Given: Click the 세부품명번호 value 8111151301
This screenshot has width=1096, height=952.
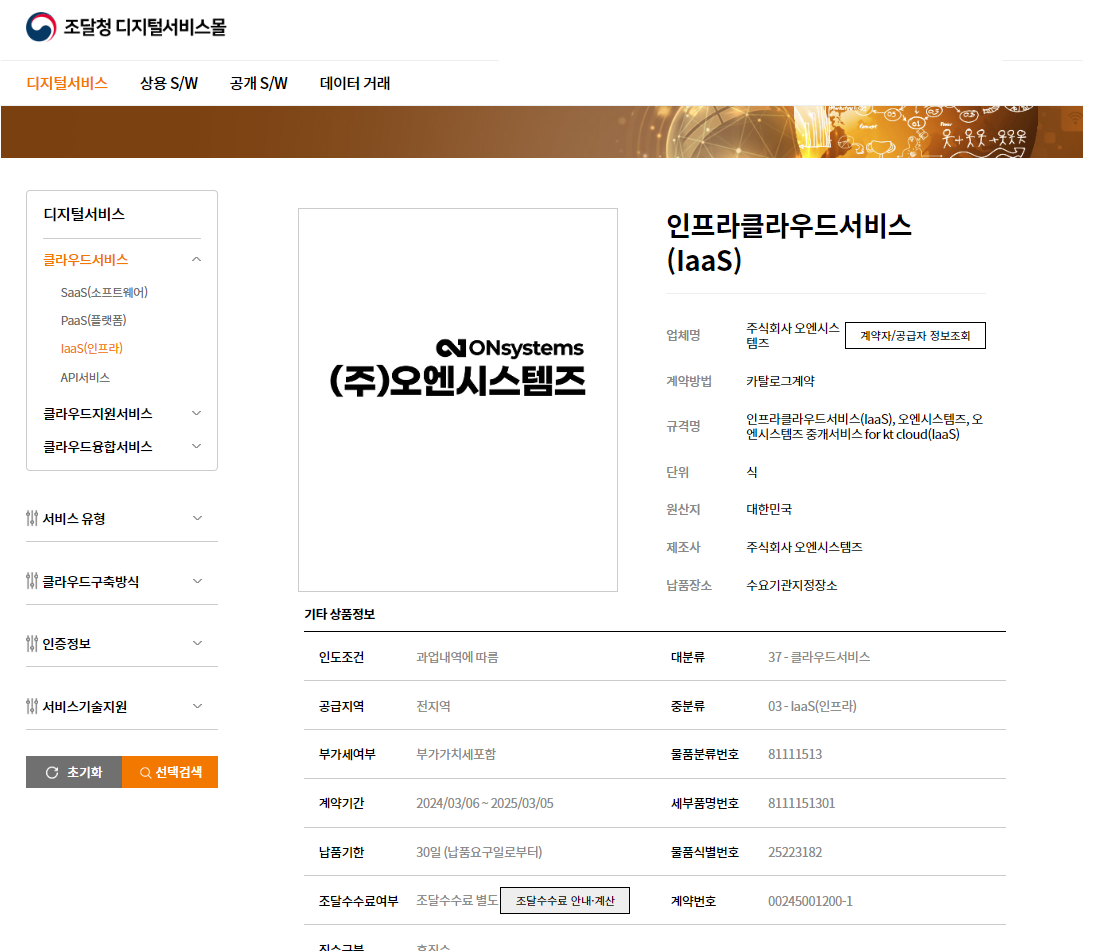Looking at the screenshot, I should click(x=801, y=803).
